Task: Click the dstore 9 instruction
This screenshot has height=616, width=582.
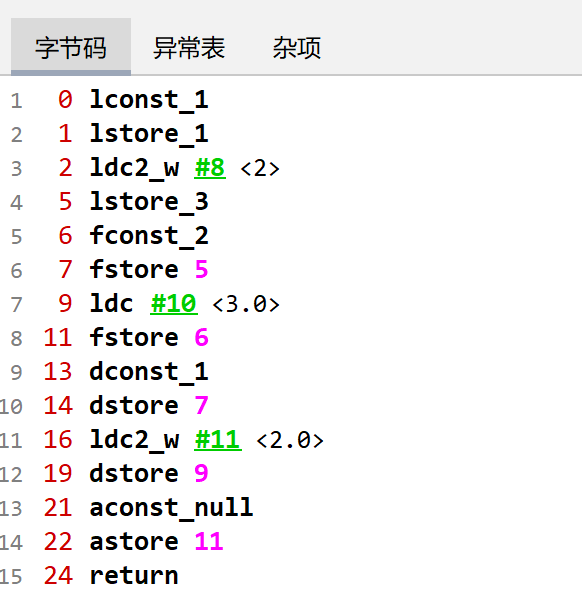Action: click(149, 474)
